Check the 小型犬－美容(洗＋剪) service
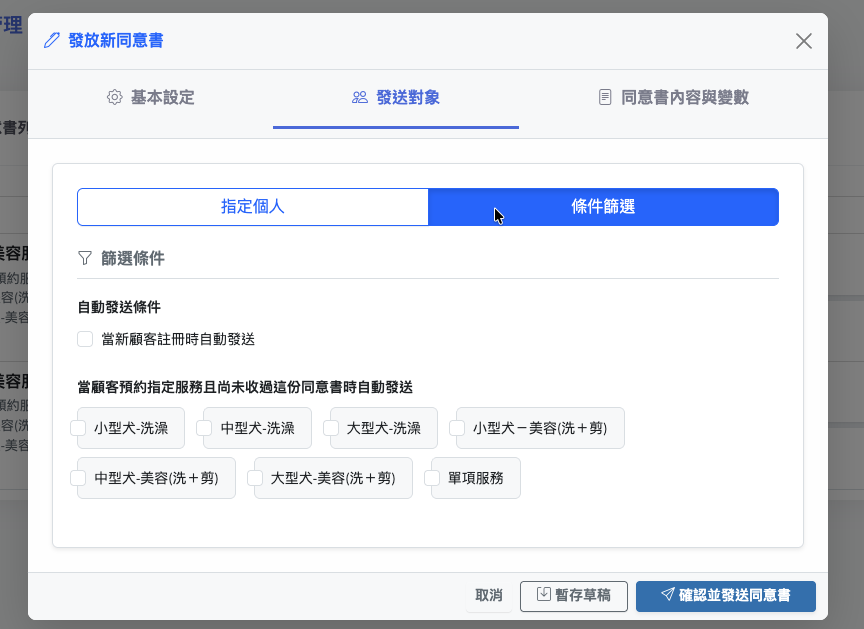This screenshot has width=864, height=629. [x=457, y=428]
